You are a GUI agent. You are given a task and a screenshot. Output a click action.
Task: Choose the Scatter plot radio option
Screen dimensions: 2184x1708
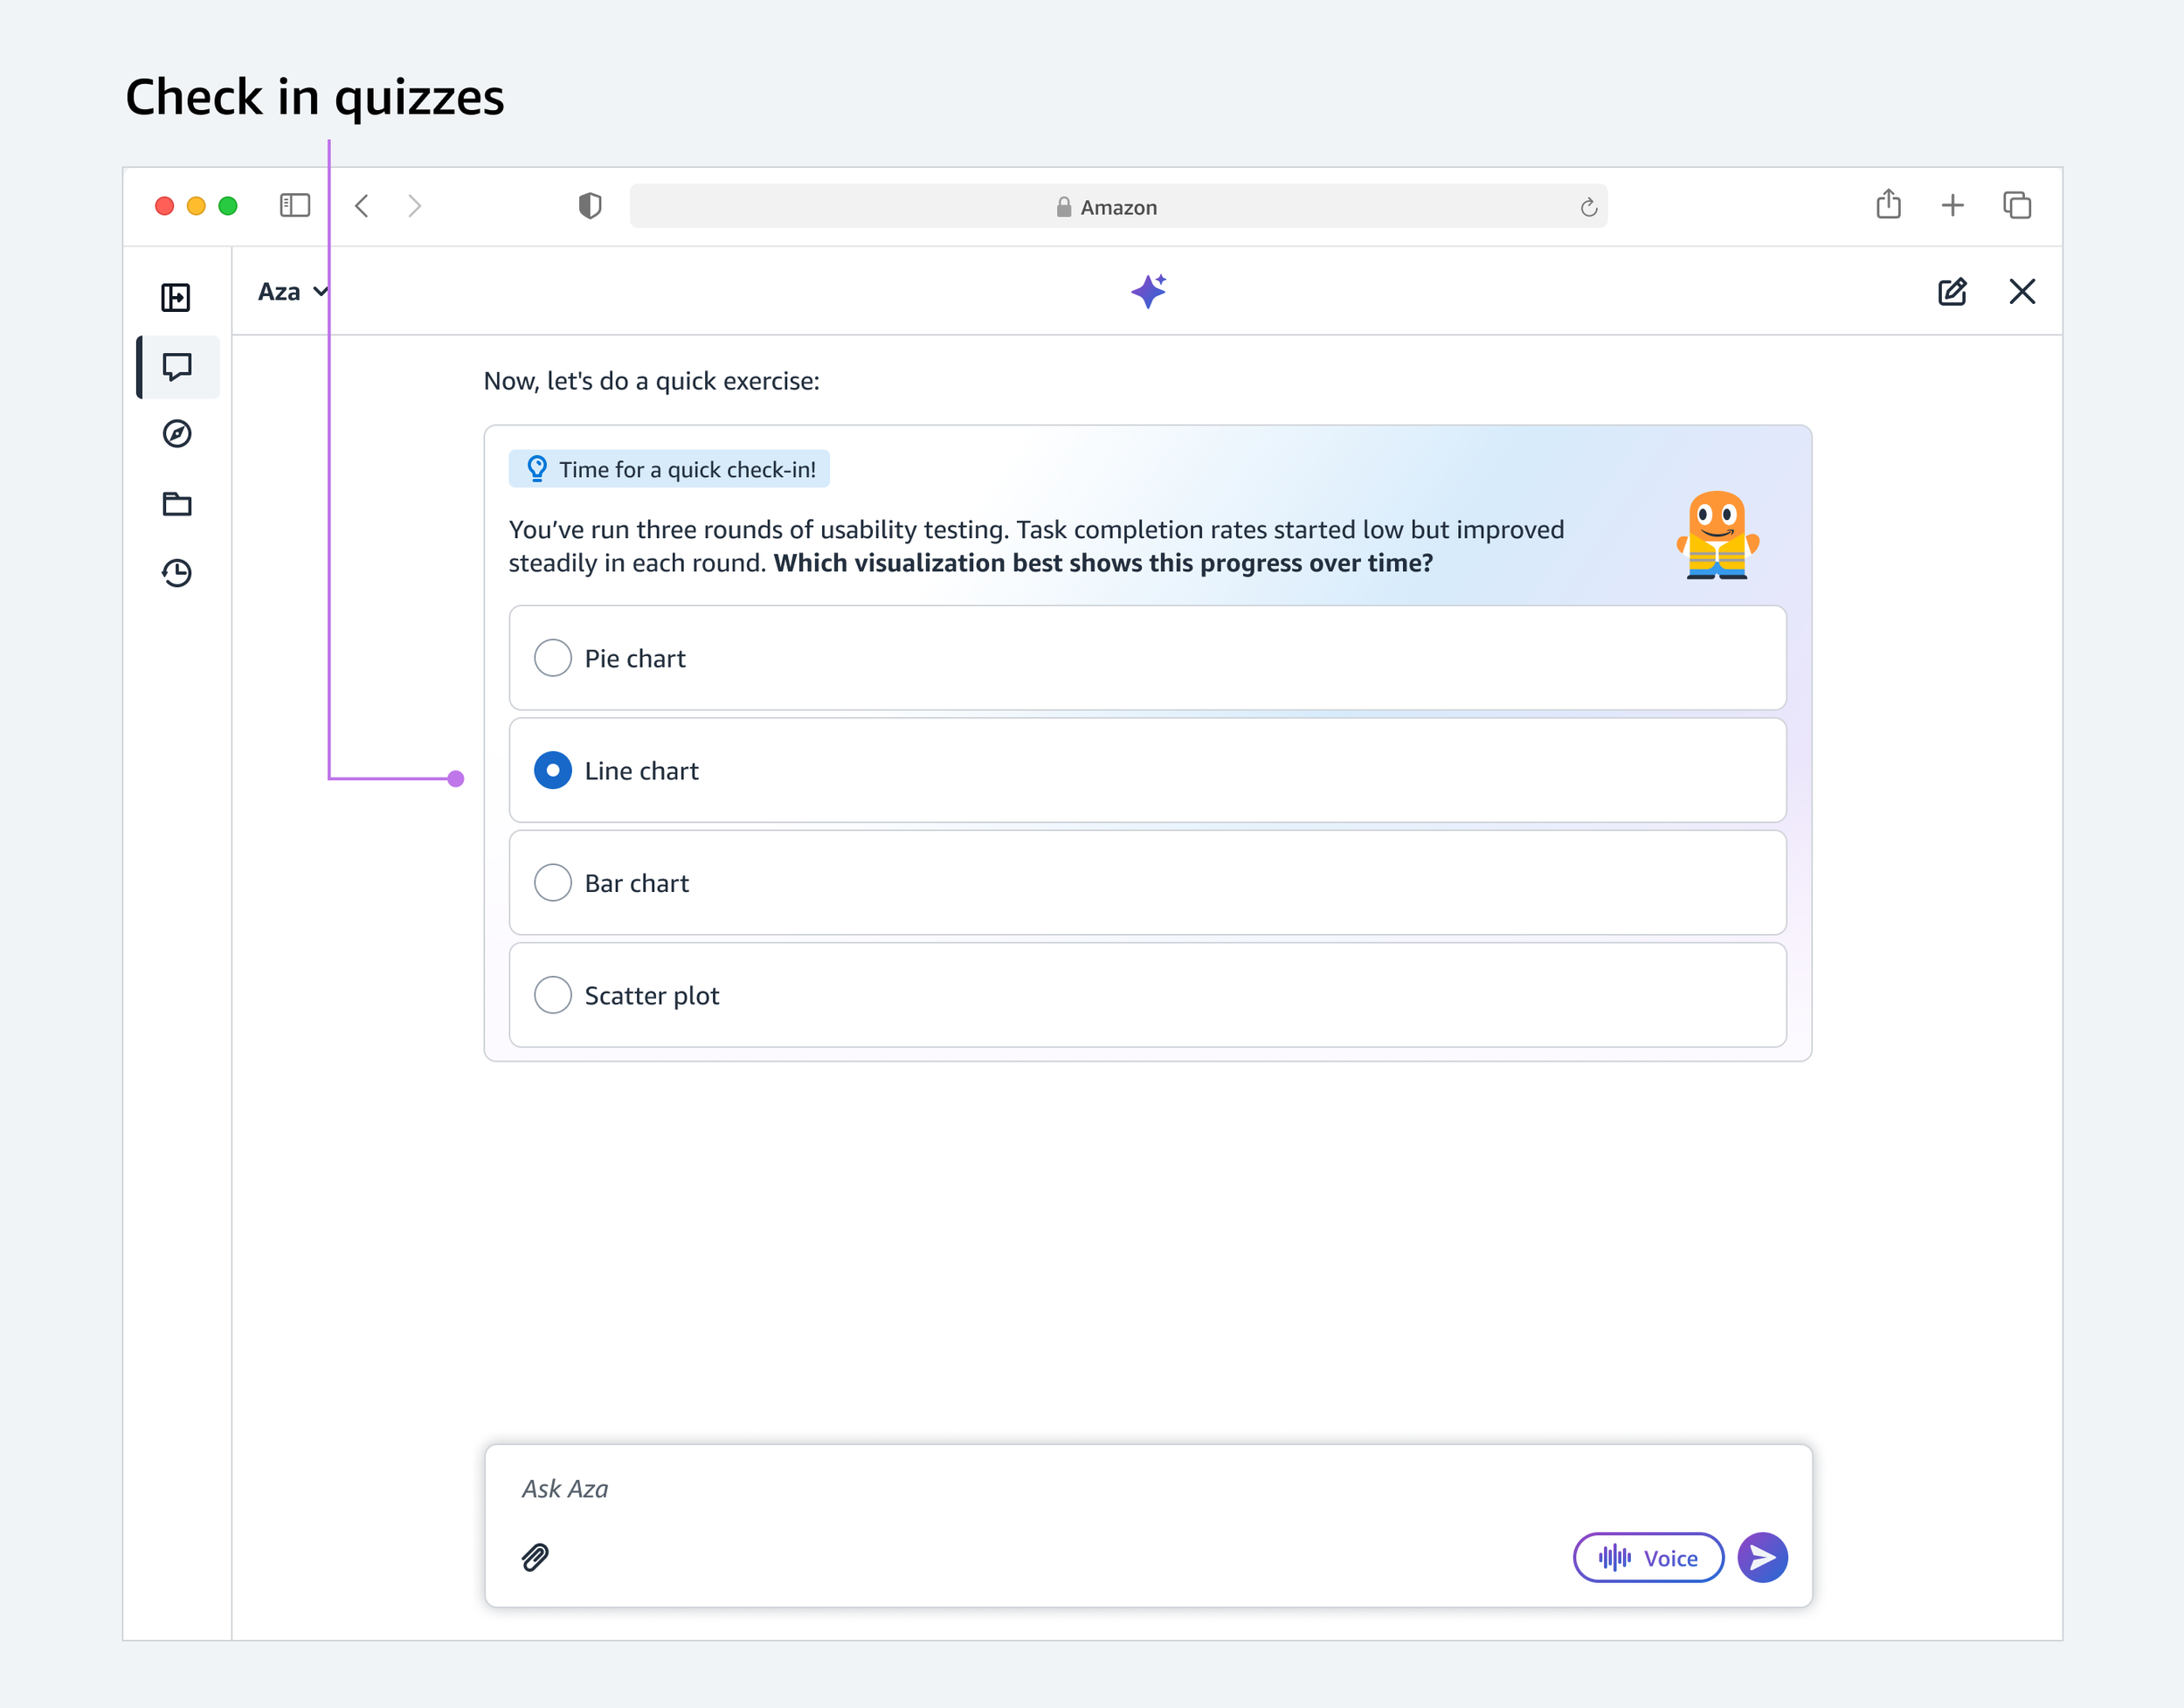(552, 995)
